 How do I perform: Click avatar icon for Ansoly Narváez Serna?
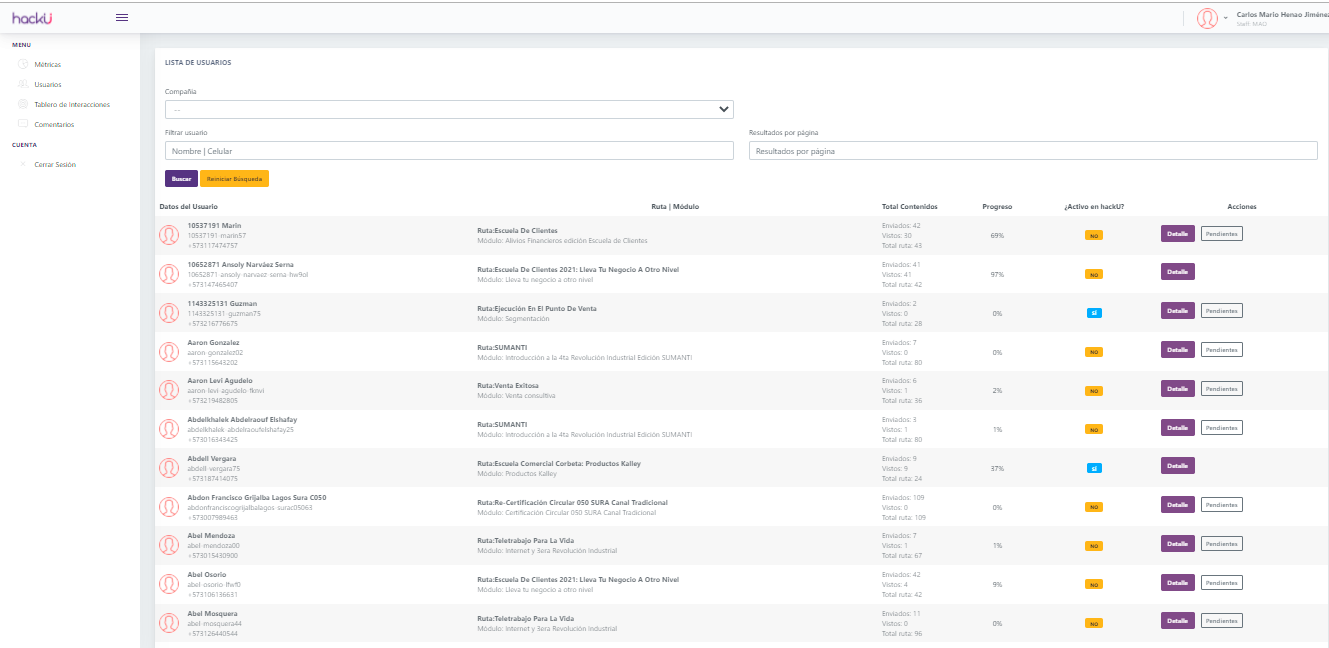(x=169, y=274)
